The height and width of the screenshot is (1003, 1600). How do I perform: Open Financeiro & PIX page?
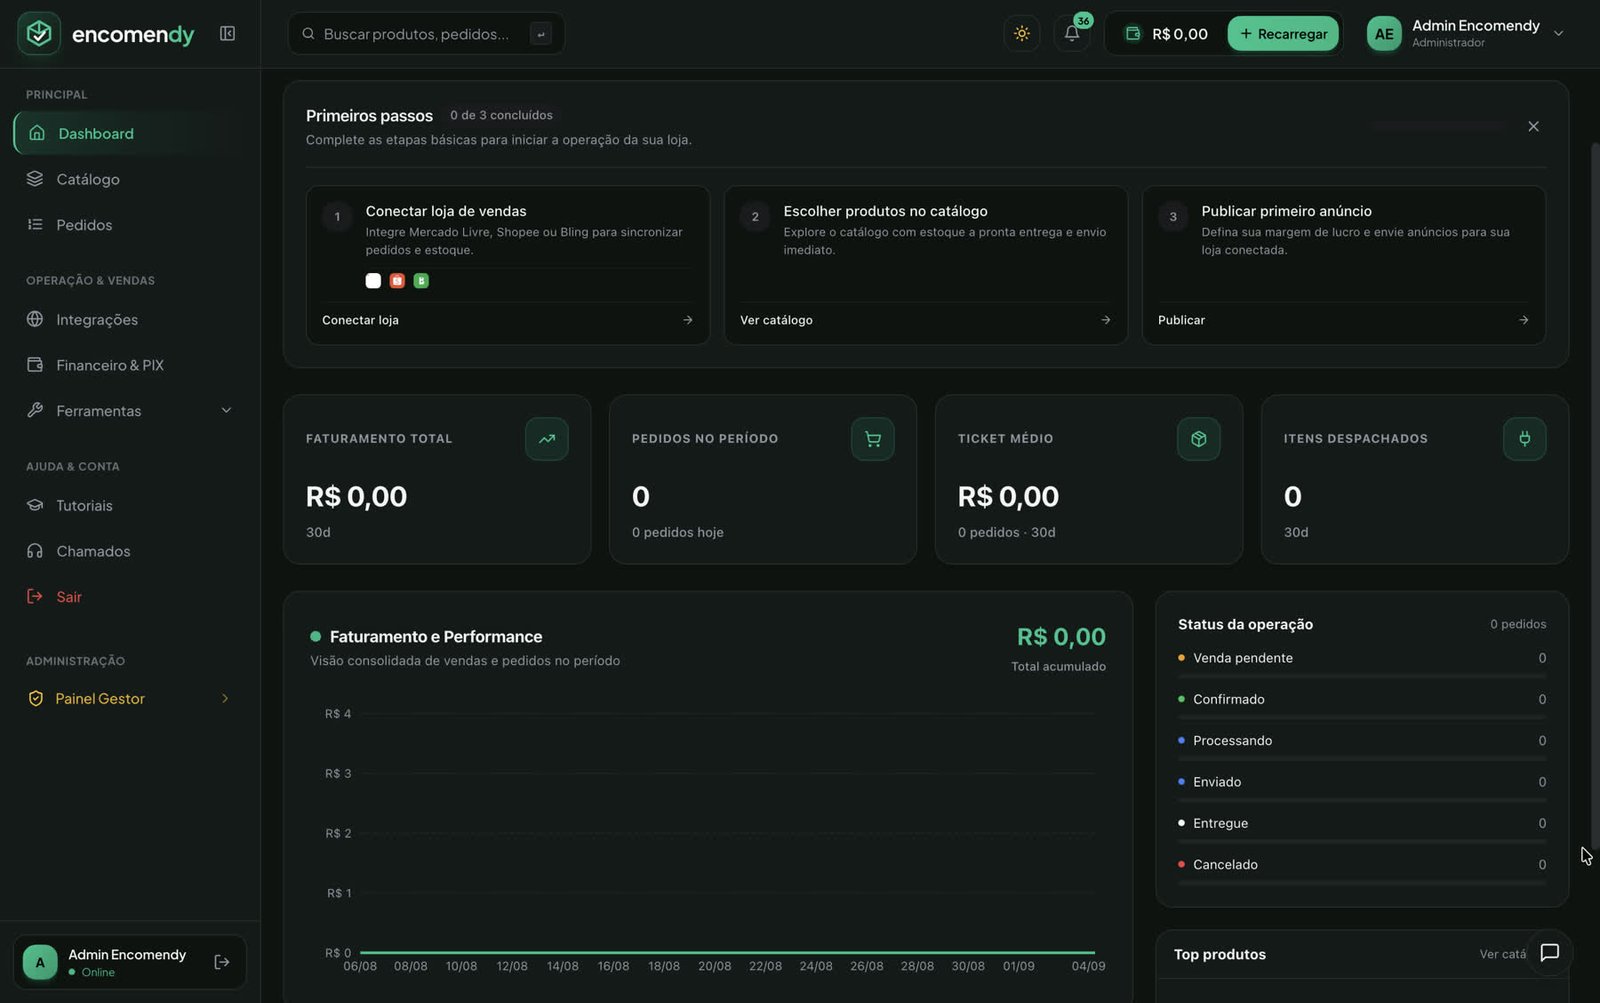[x=130, y=365]
